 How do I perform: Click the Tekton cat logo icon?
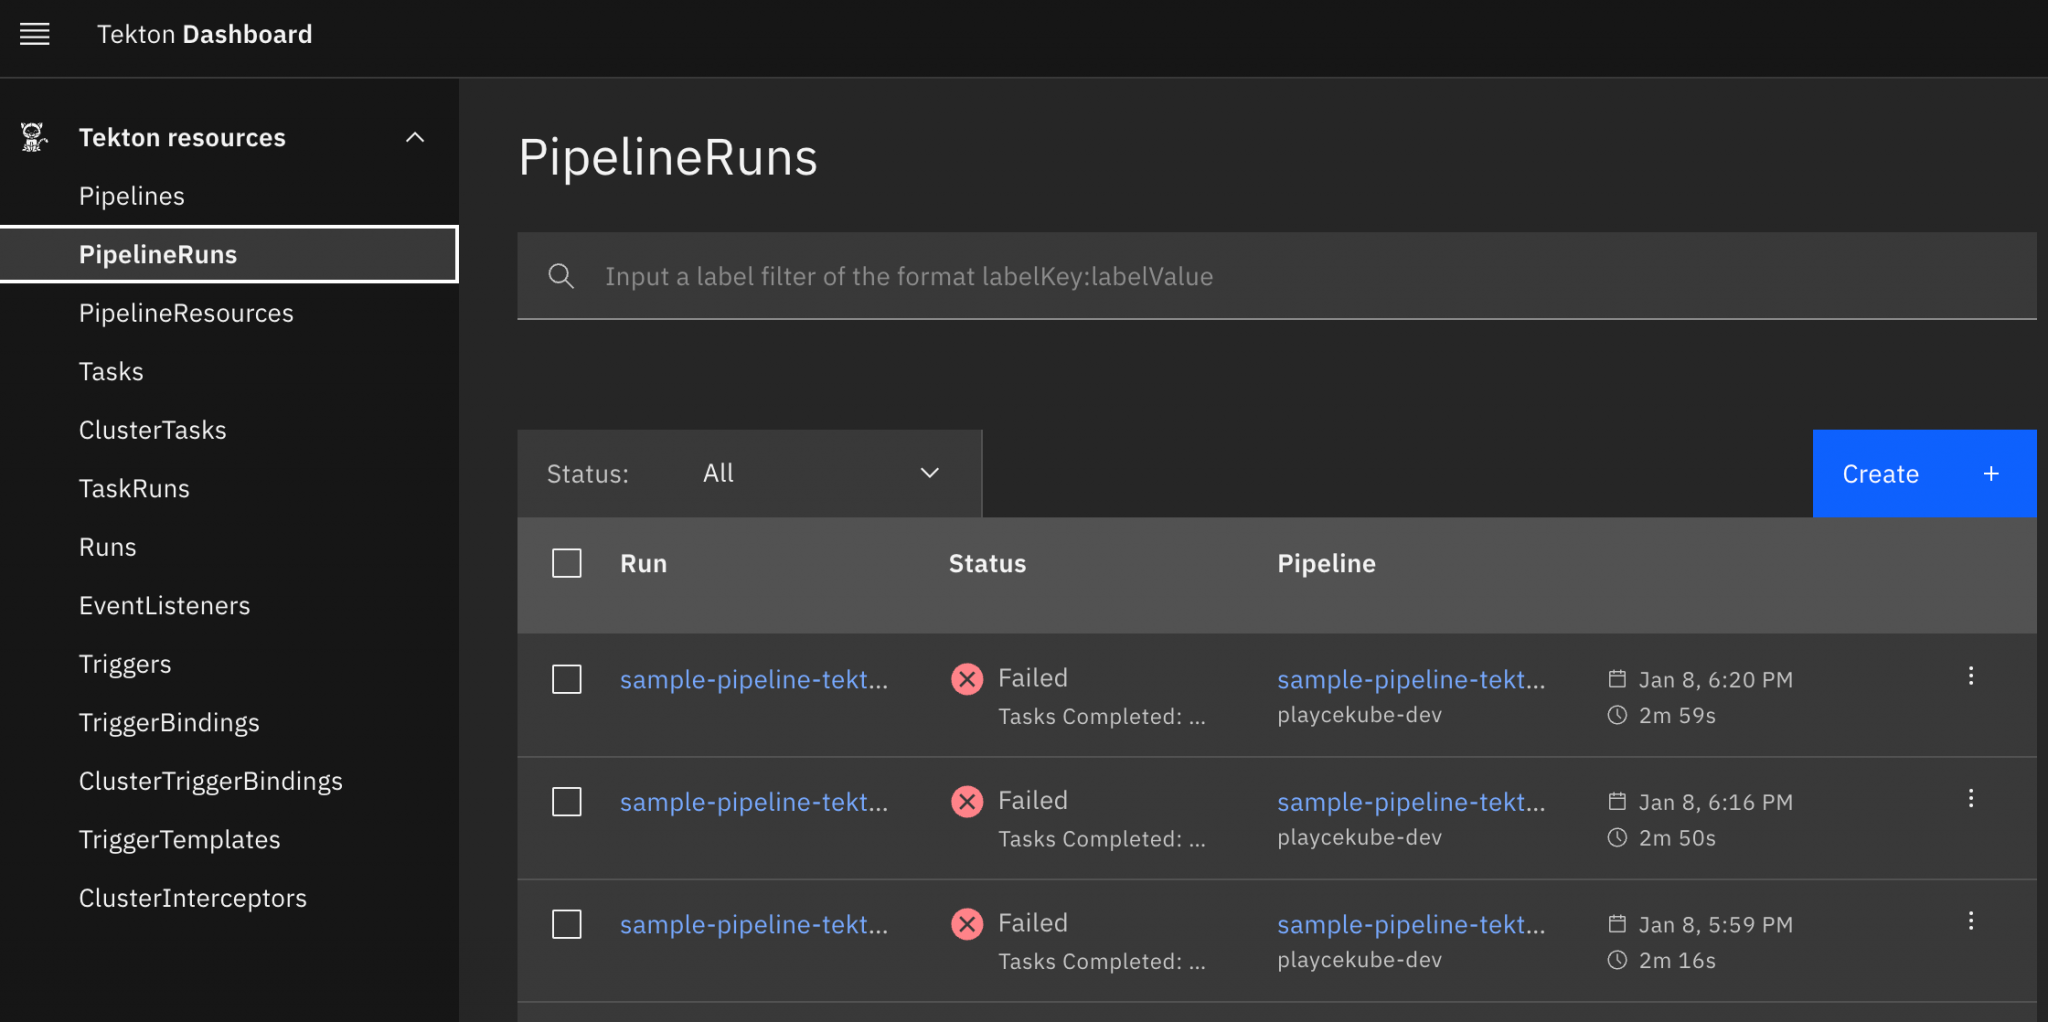(x=34, y=137)
